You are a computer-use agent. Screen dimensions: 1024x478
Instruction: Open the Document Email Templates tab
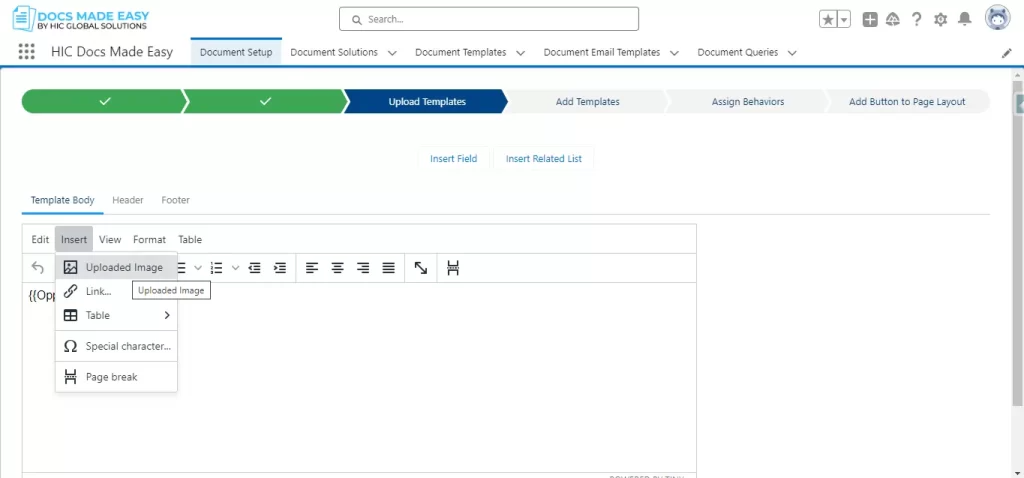(x=601, y=52)
